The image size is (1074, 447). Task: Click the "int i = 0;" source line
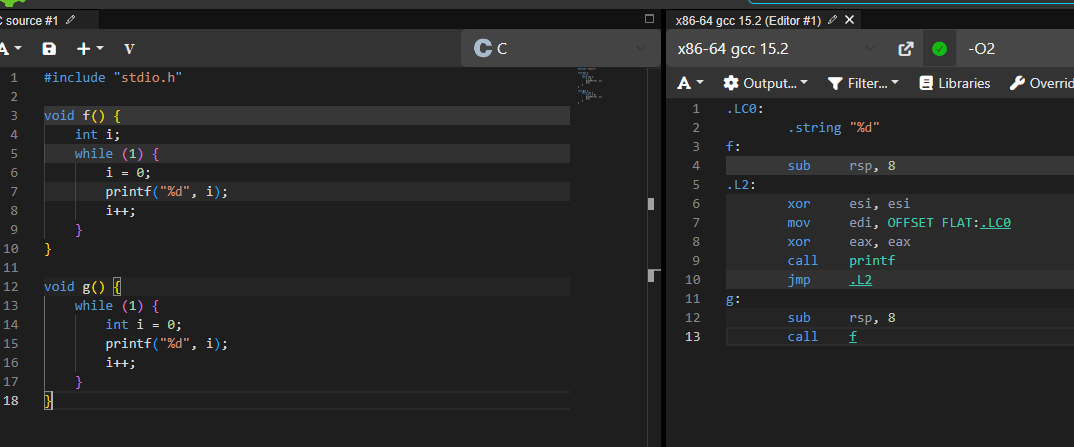[144, 324]
